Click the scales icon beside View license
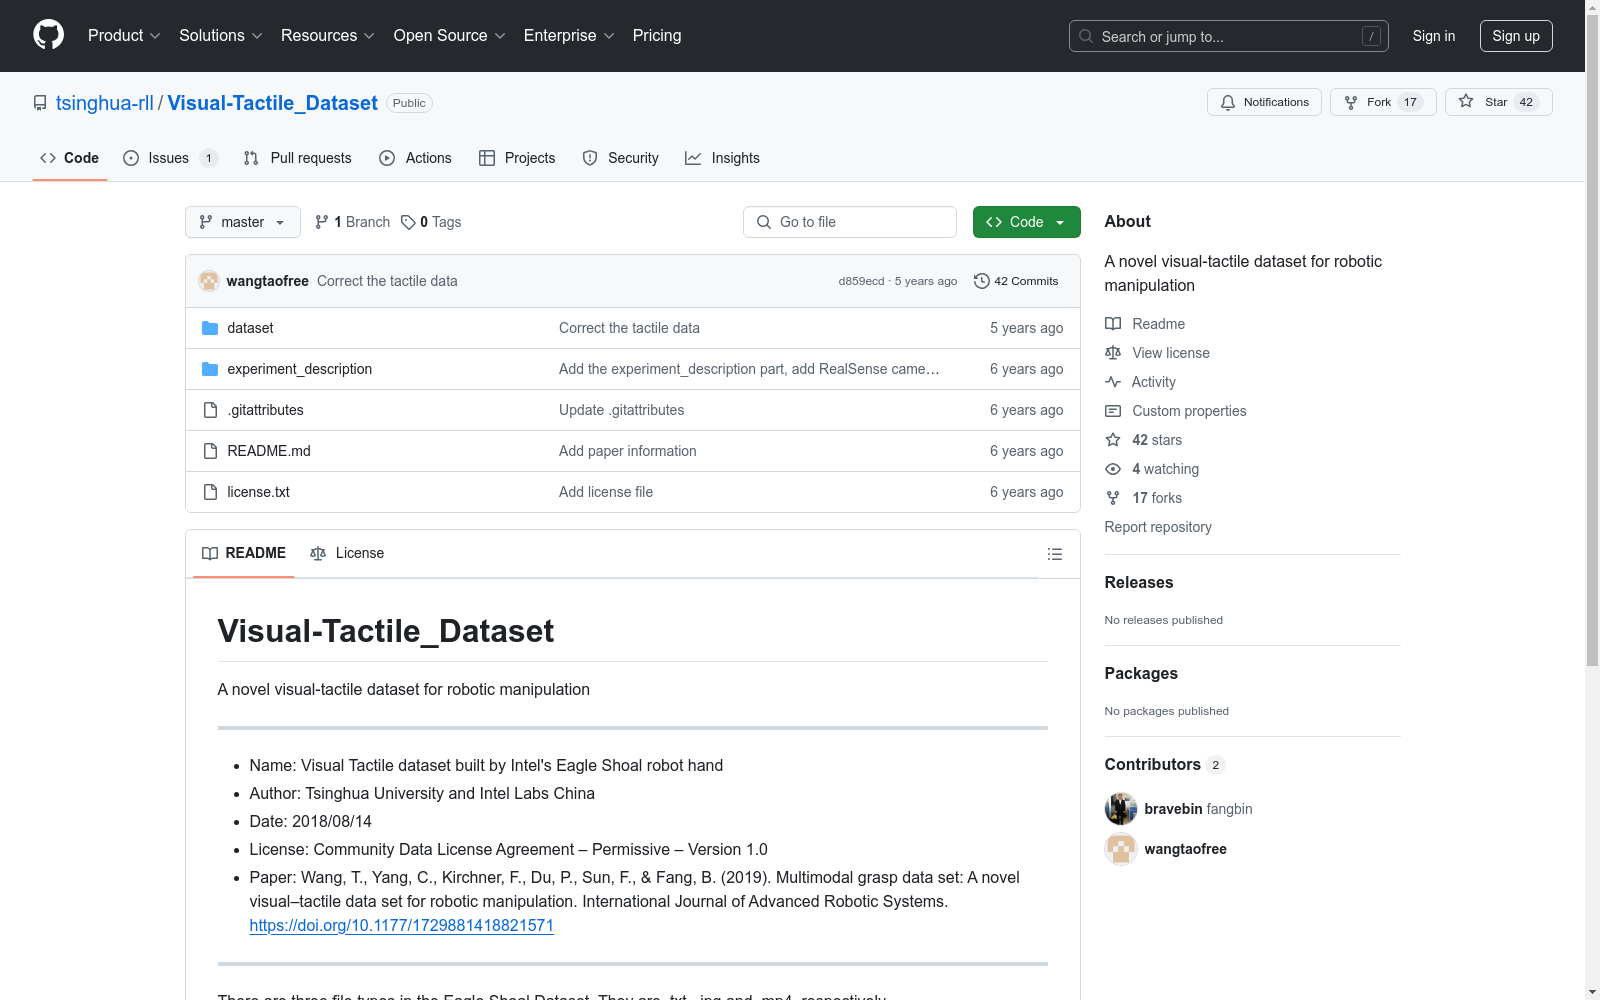Screen dimensions: 1600x1000 click(x=1113, y=353)
